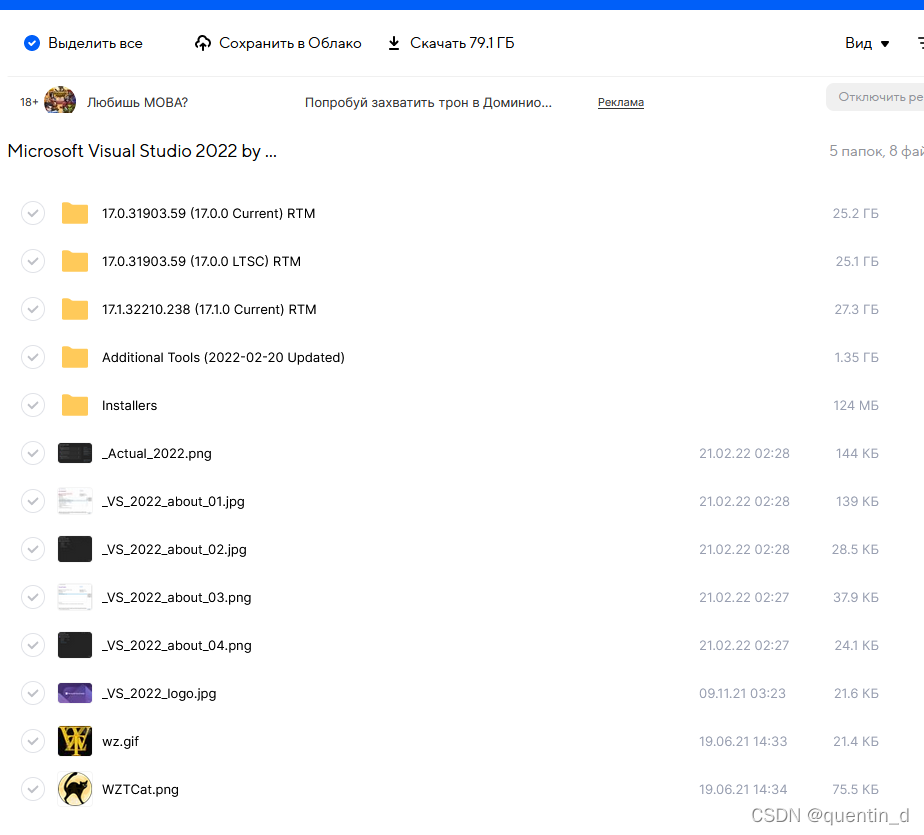
Task: Select checkbox for 17.1.0 Current RTM folder
Action: click(x=33, y=309)
